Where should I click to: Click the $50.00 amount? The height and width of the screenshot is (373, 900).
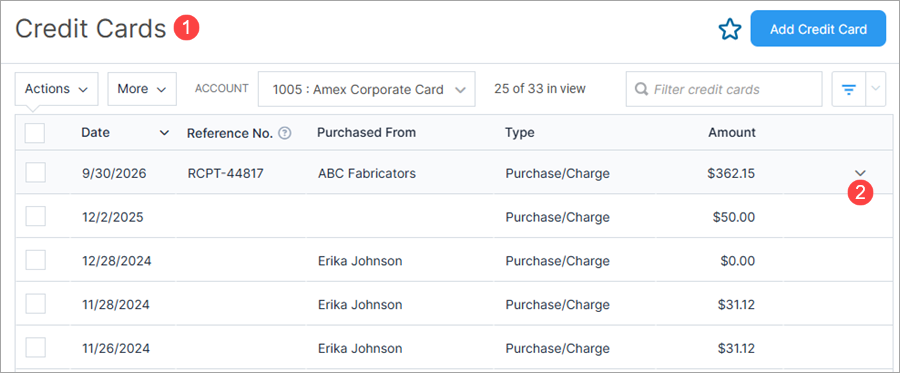click(x=734, y=217)
